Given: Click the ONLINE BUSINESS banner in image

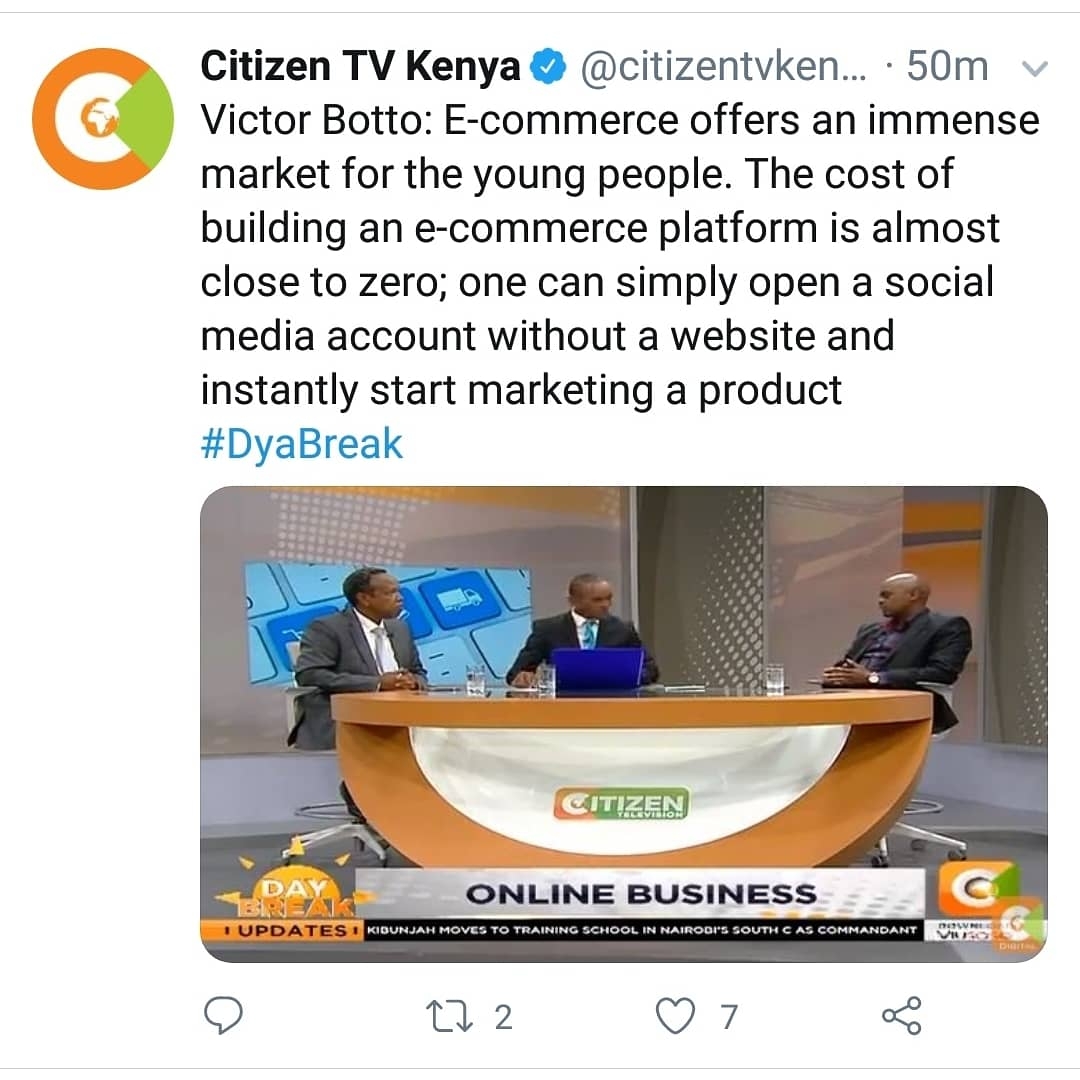Looking at the screenshot, I should [641, 894].
